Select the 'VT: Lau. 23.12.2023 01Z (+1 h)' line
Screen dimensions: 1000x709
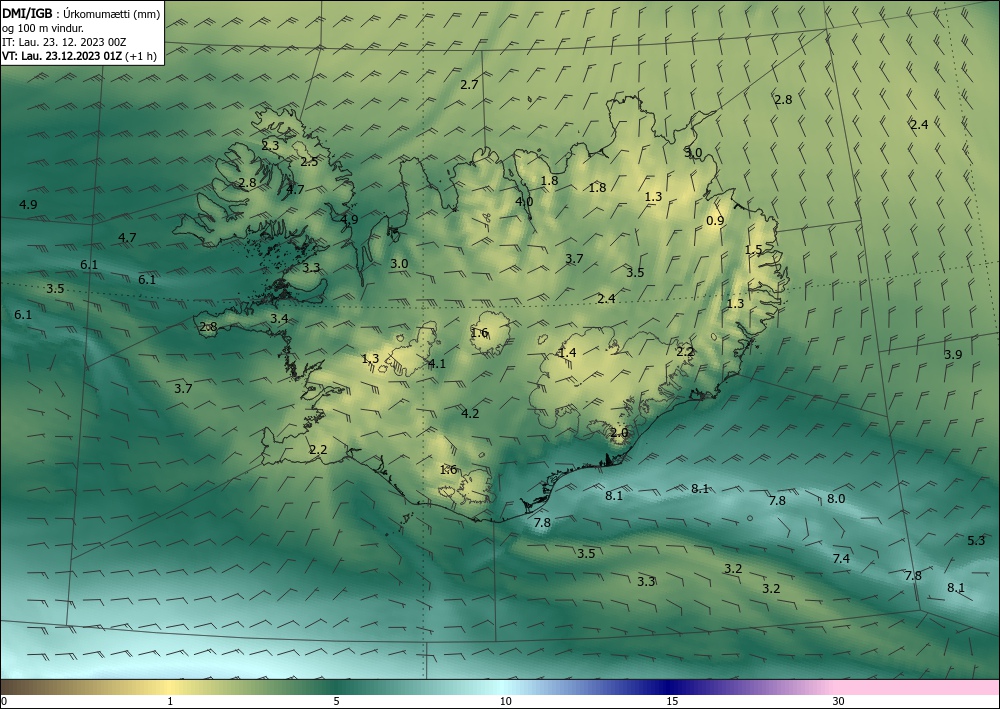79,56
